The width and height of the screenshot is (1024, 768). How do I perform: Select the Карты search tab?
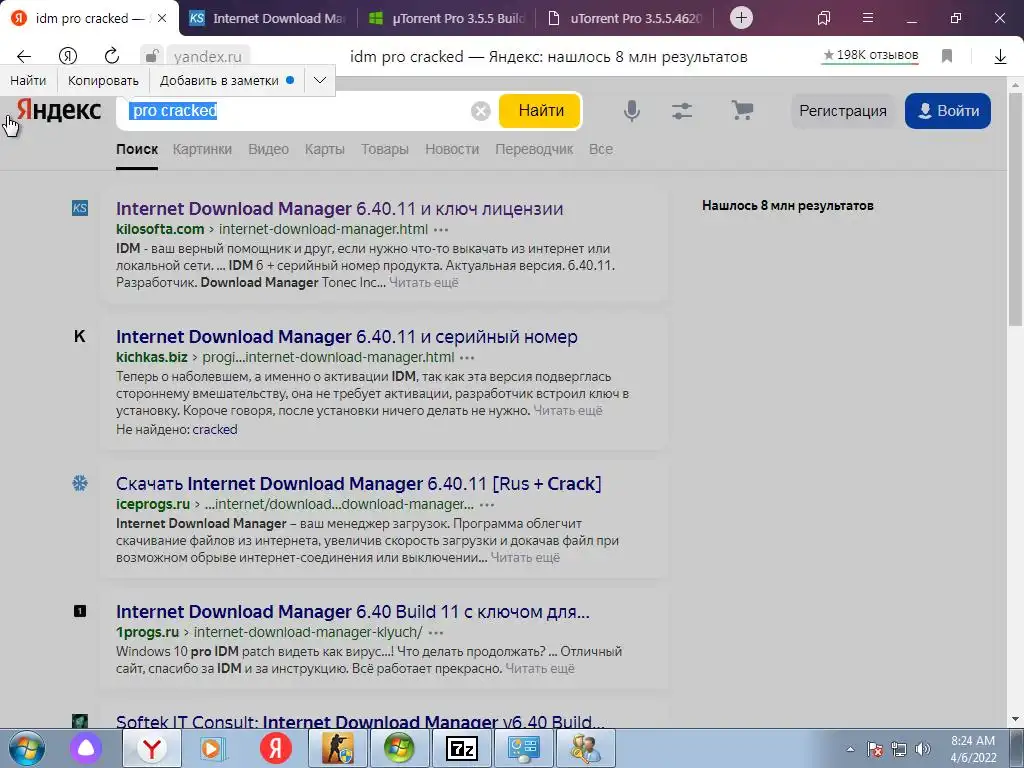pos(325,149)
